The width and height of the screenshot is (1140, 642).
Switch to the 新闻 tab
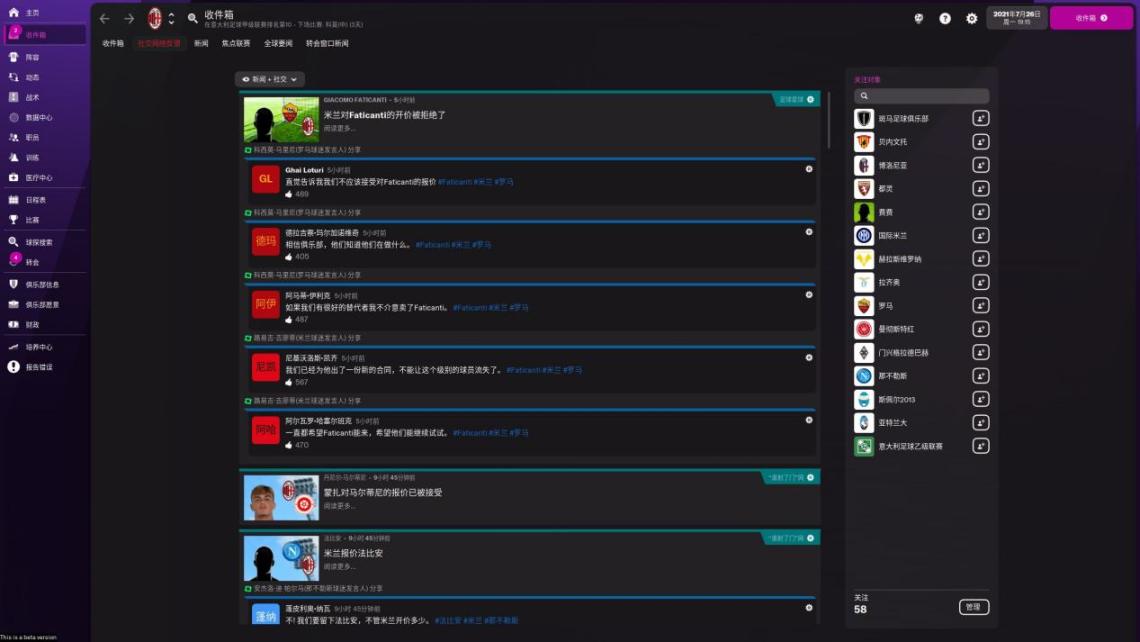click(201, 44)
